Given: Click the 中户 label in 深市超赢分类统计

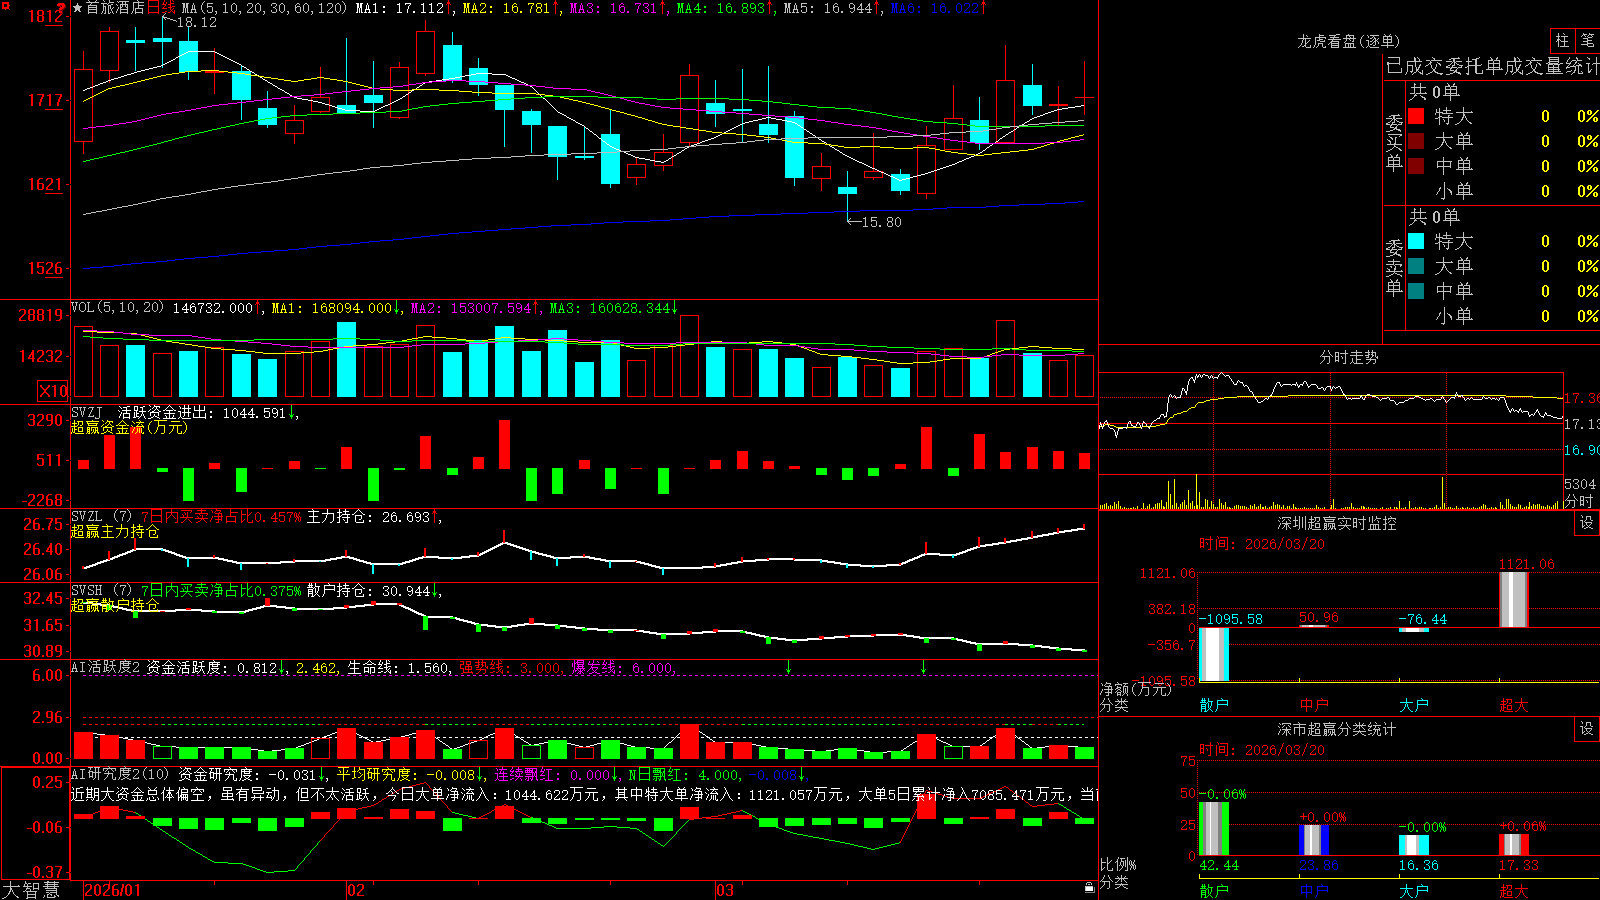Looking at the screenshot, I should pyautogui.click(x=1314, y=891).
